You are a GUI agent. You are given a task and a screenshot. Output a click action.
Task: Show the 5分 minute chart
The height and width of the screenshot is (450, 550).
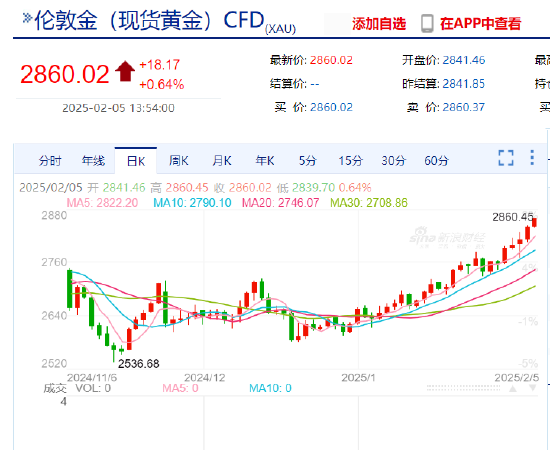[308, 161]
